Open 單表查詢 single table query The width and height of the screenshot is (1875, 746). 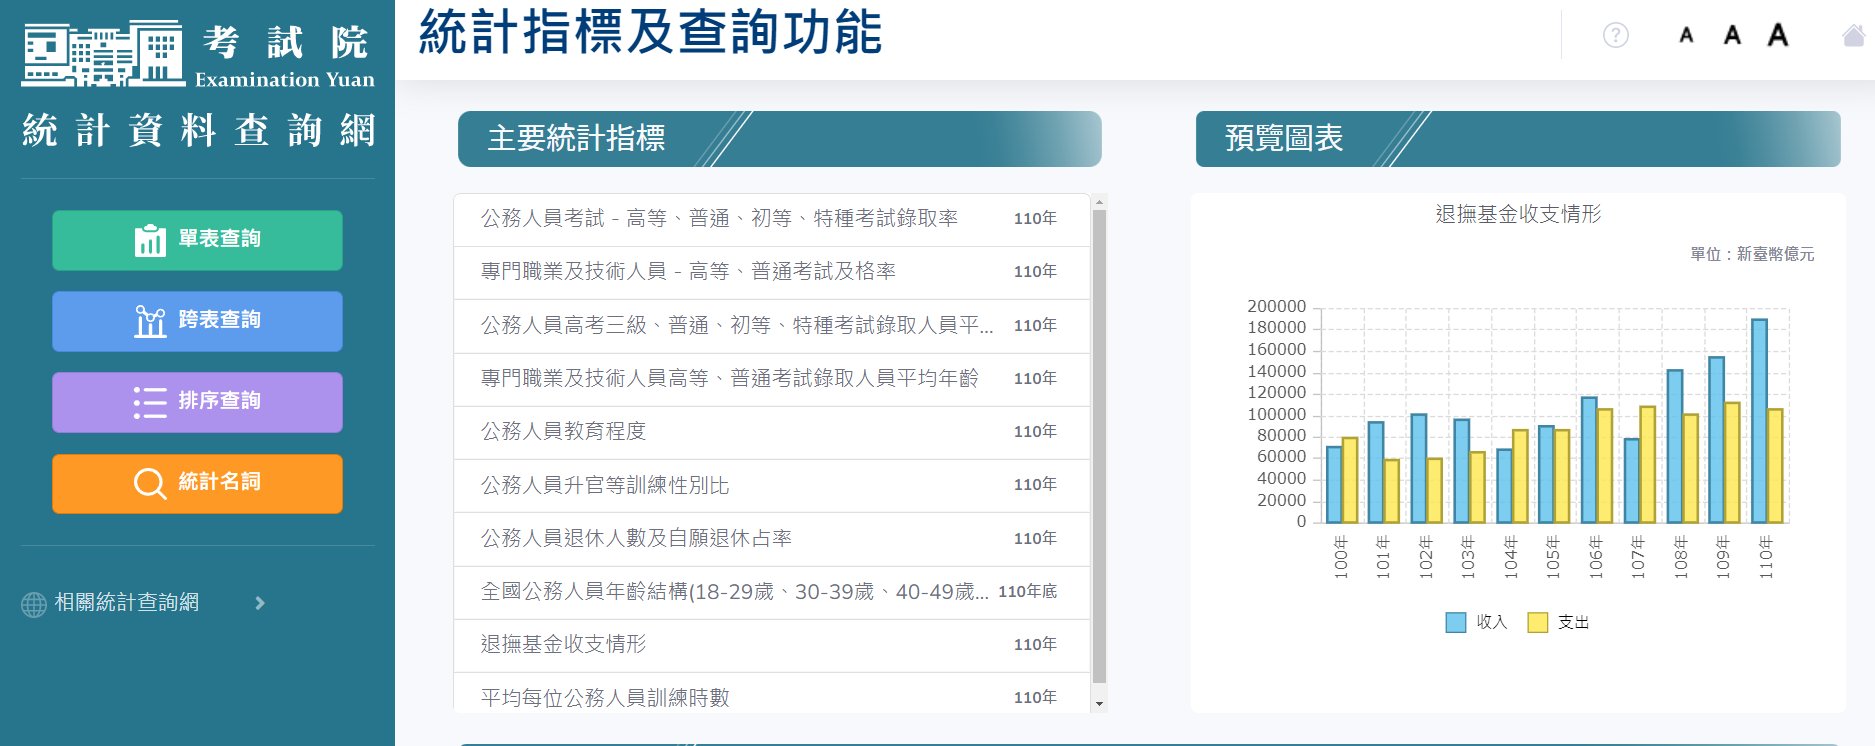197,240
